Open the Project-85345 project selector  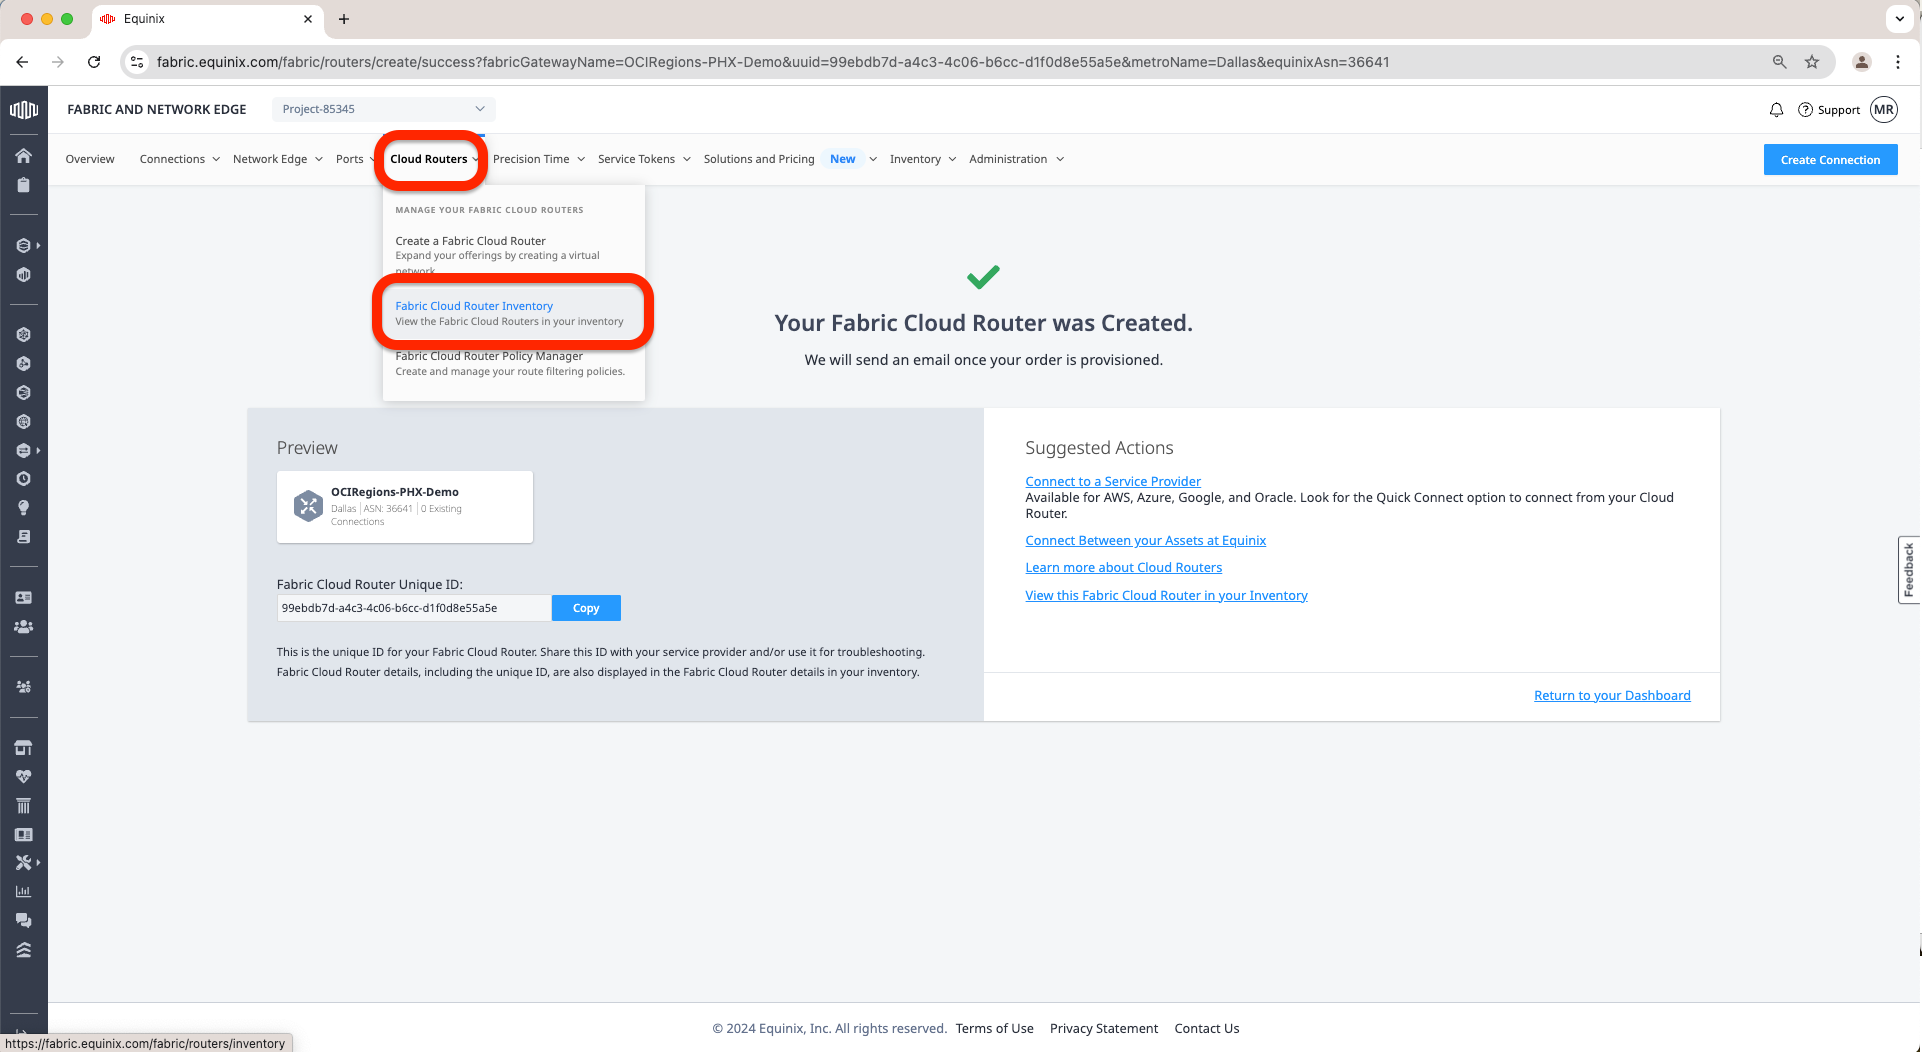point(383,109)
